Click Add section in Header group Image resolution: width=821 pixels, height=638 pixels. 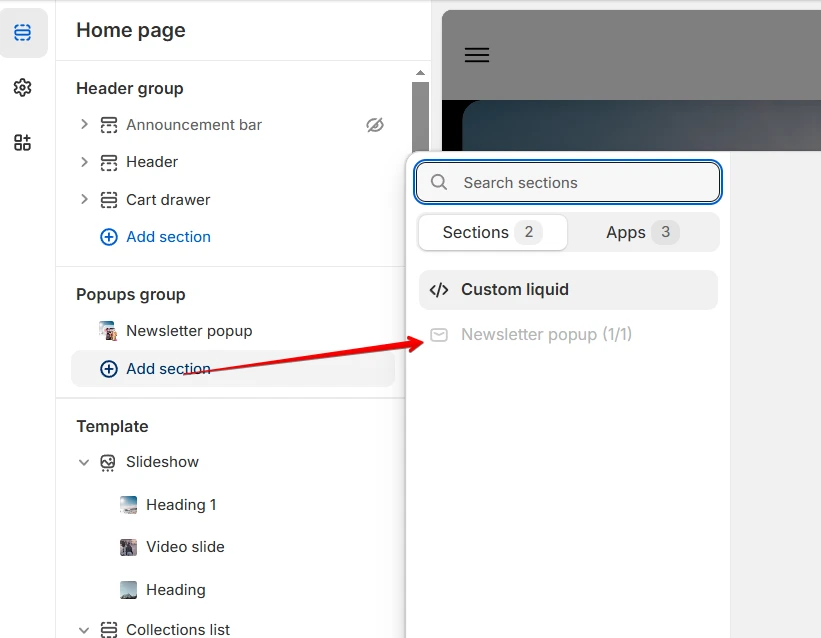click(168, 237)
